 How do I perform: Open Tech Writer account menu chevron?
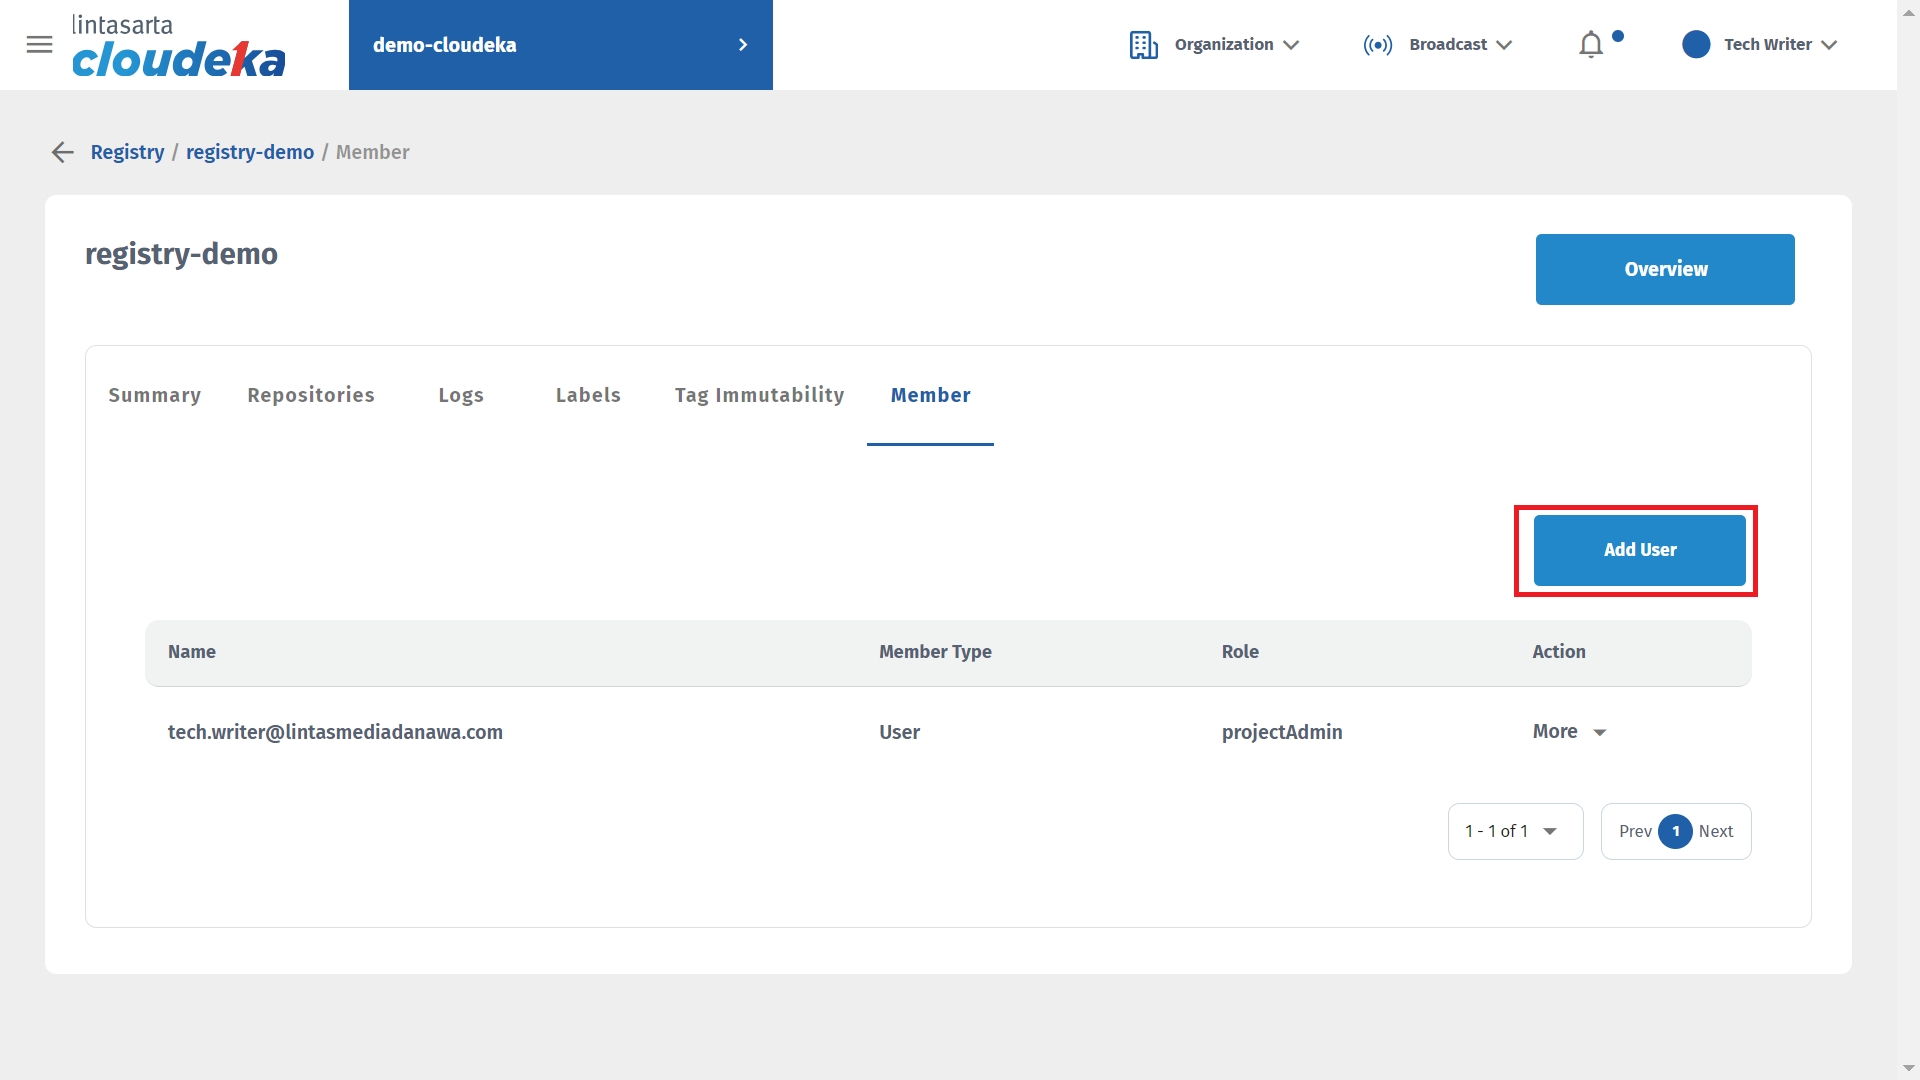click(x=1829, y=45)
